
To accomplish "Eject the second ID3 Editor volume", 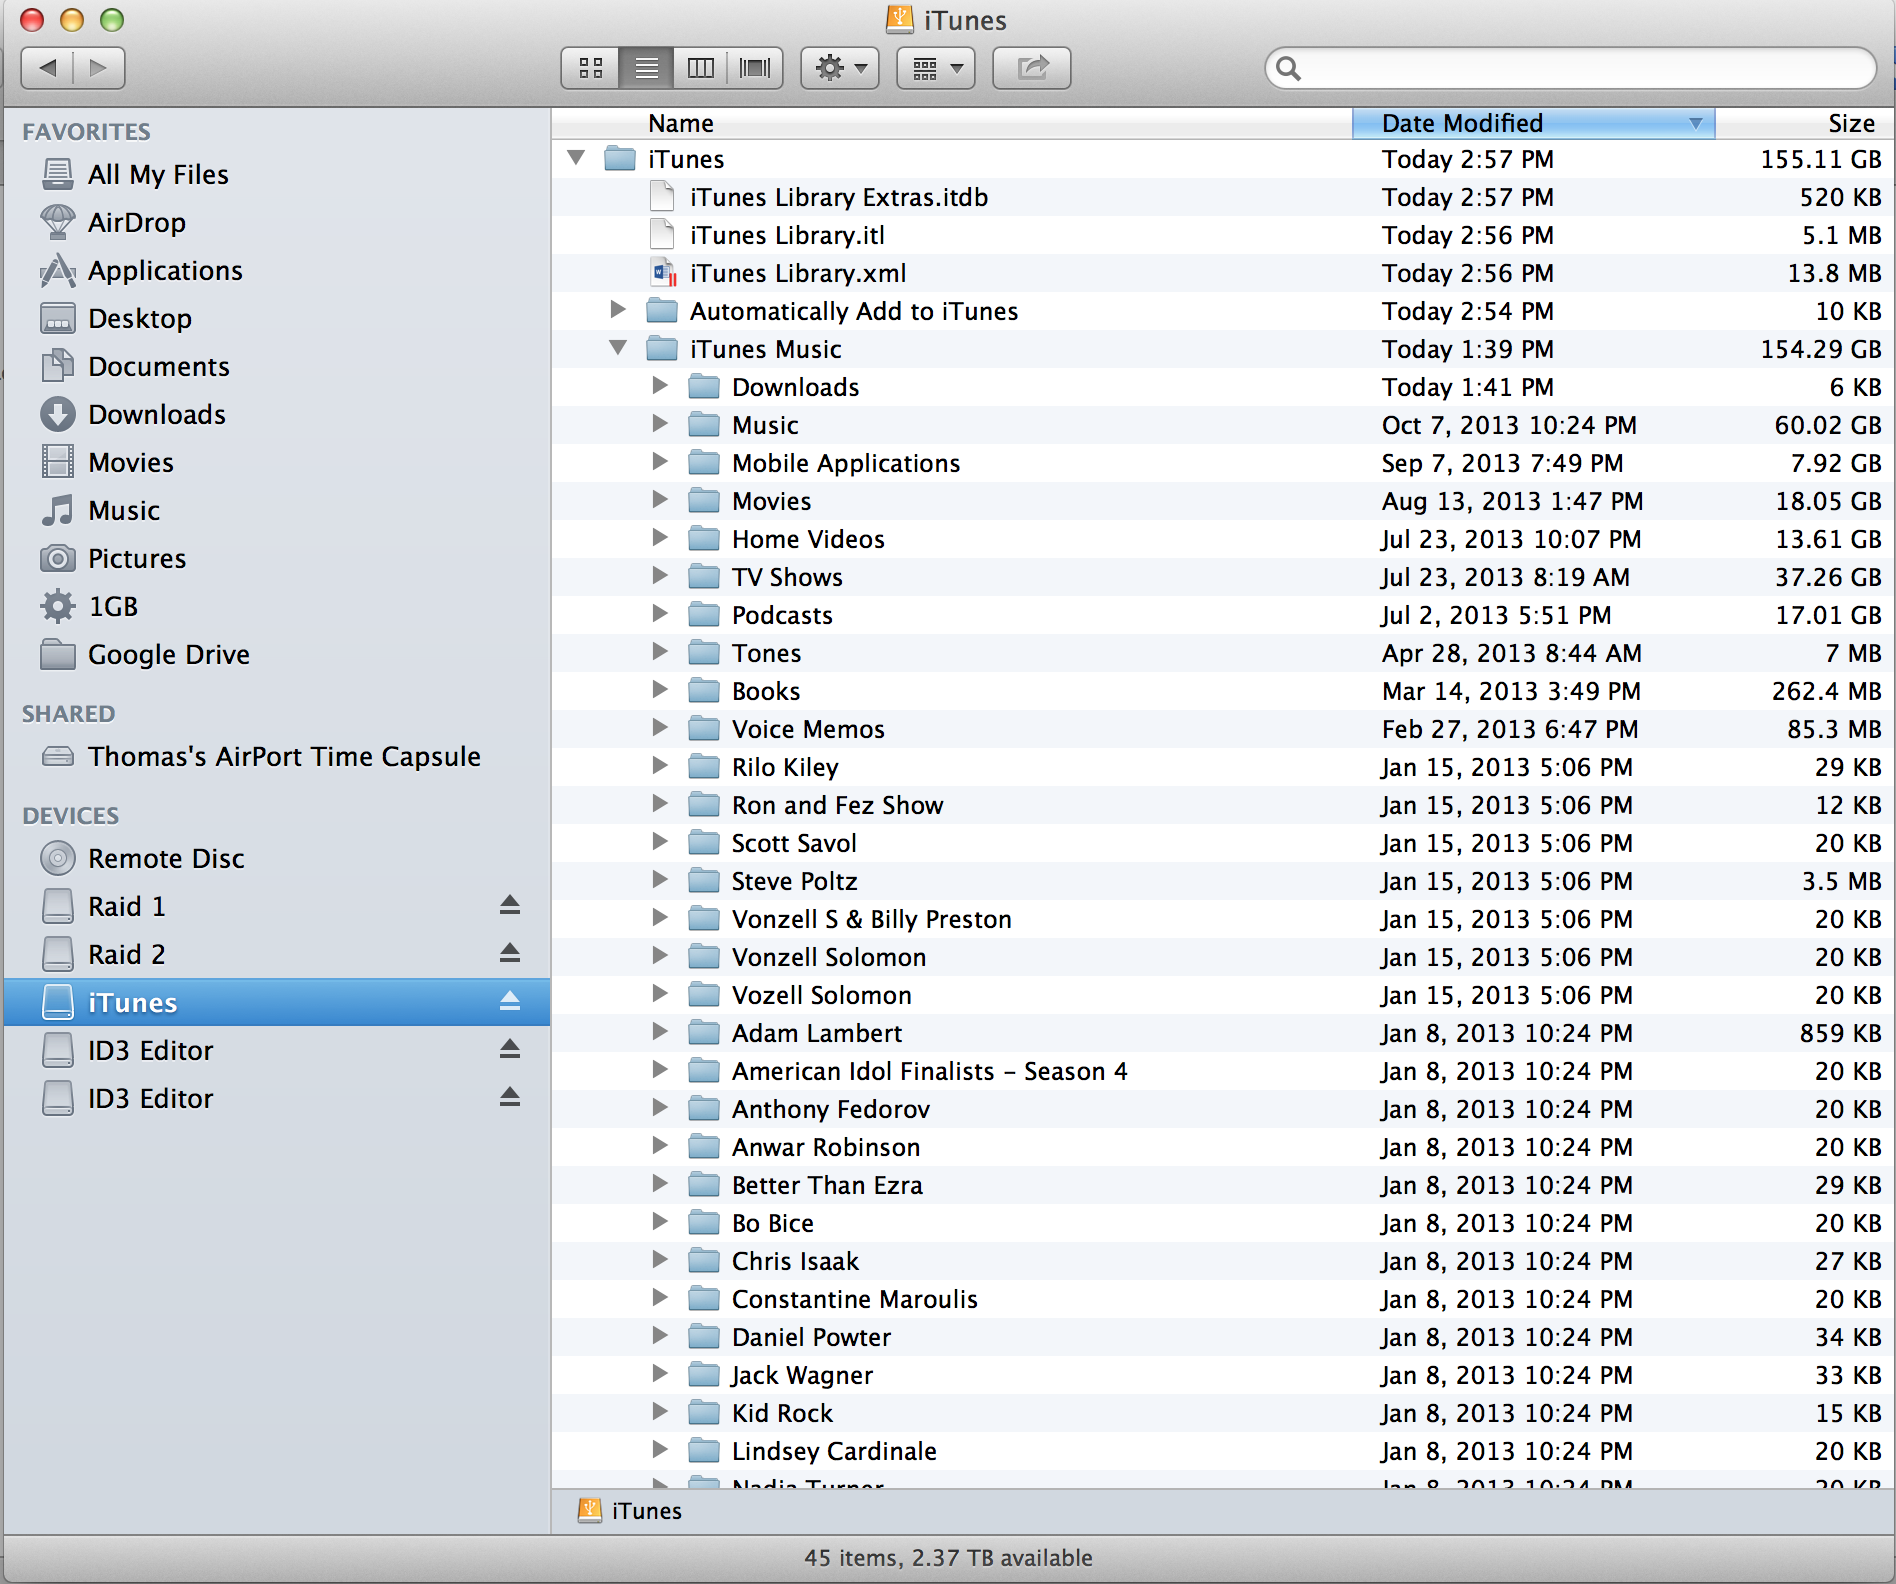I will coord(510,1098).
